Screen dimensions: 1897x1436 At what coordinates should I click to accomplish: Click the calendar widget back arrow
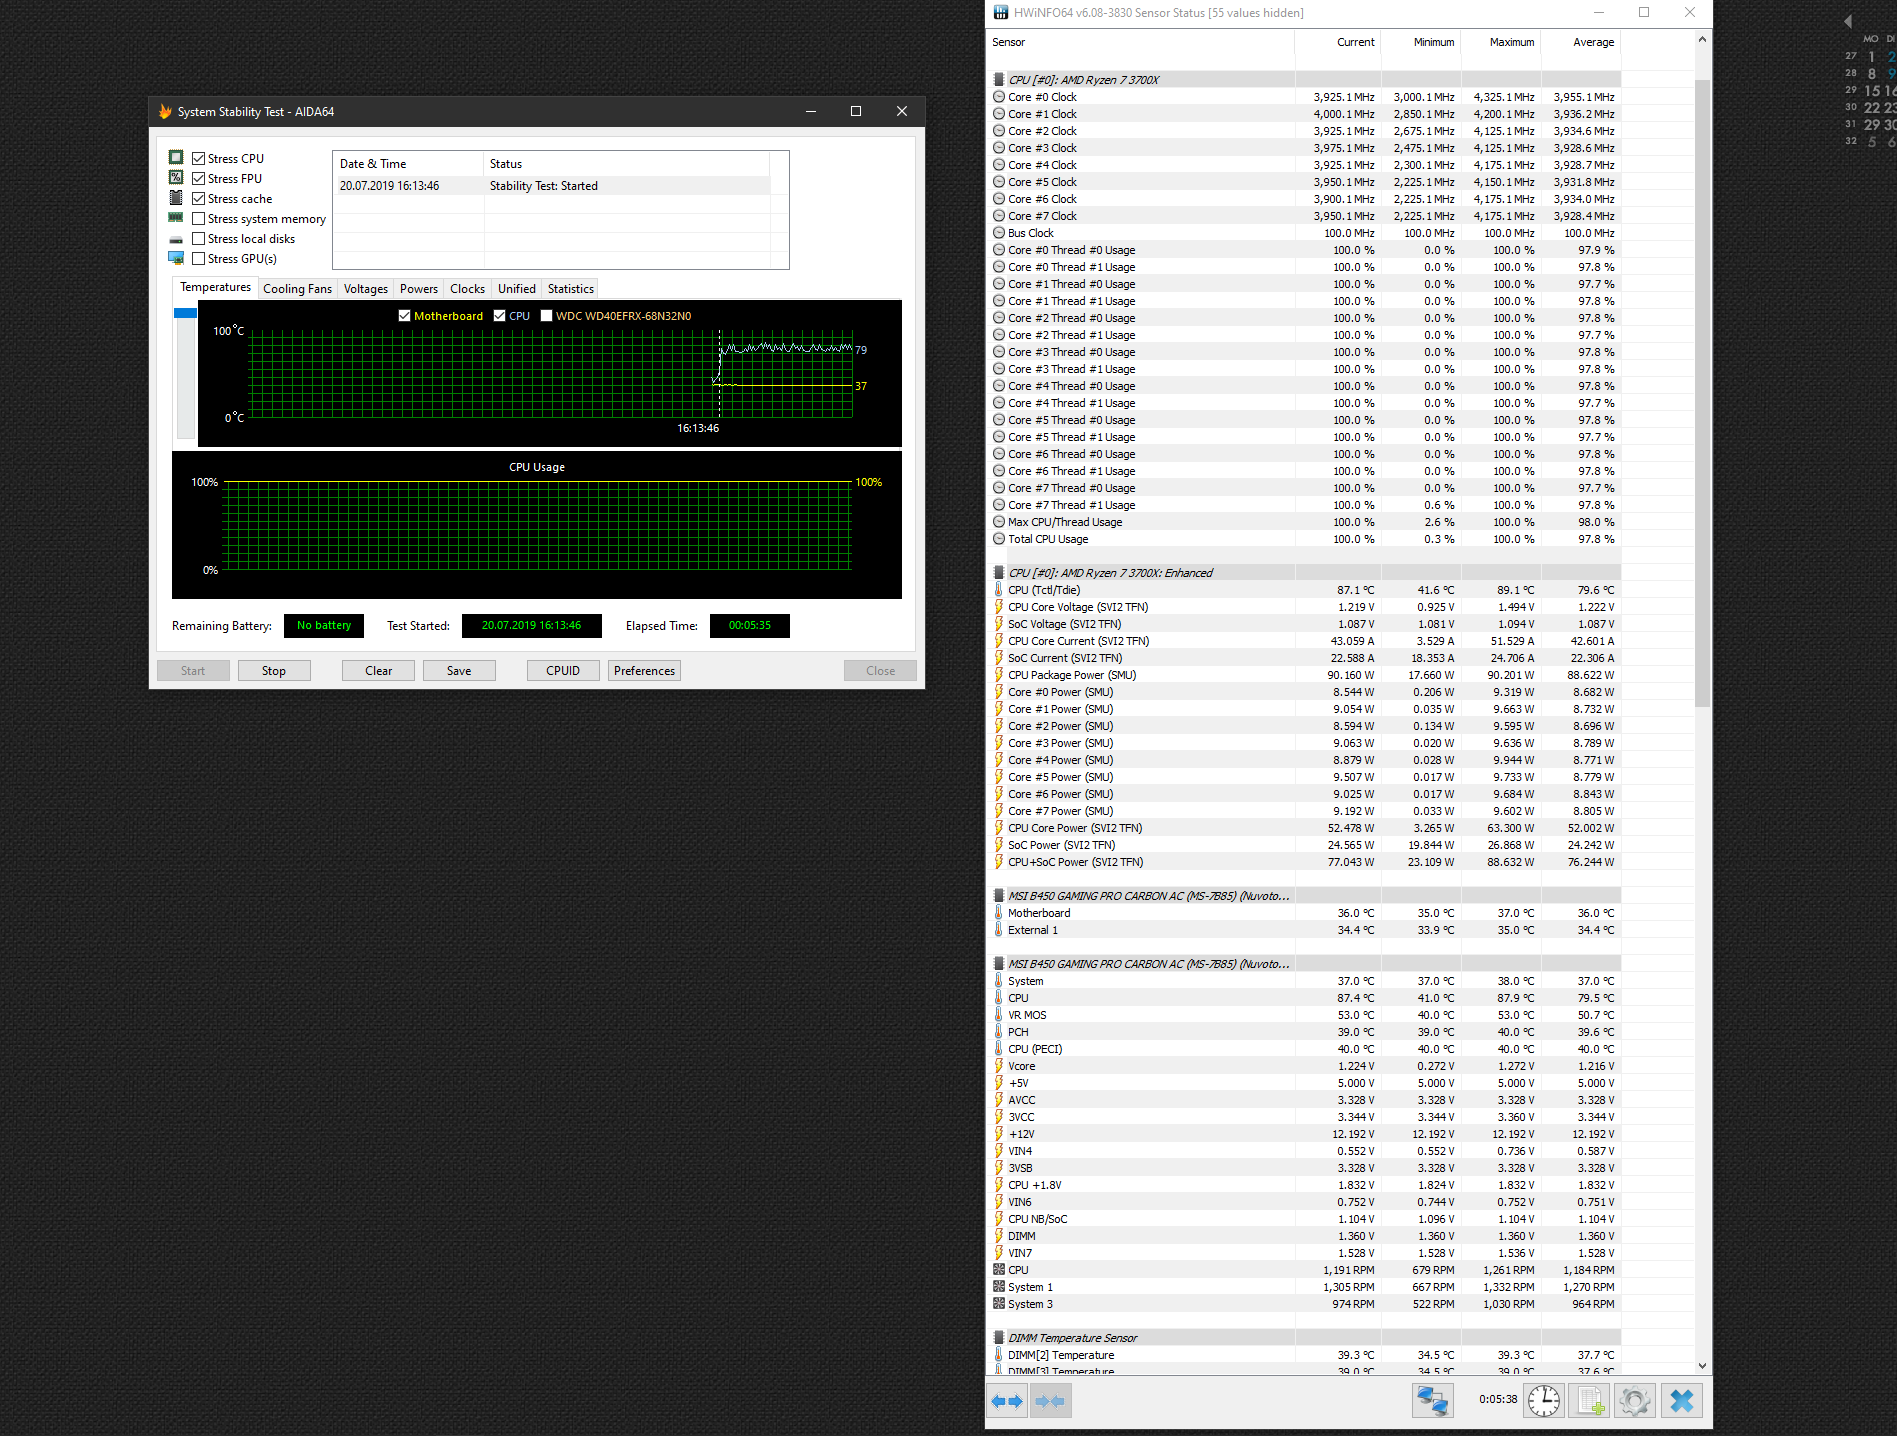tap(1848, 21)
